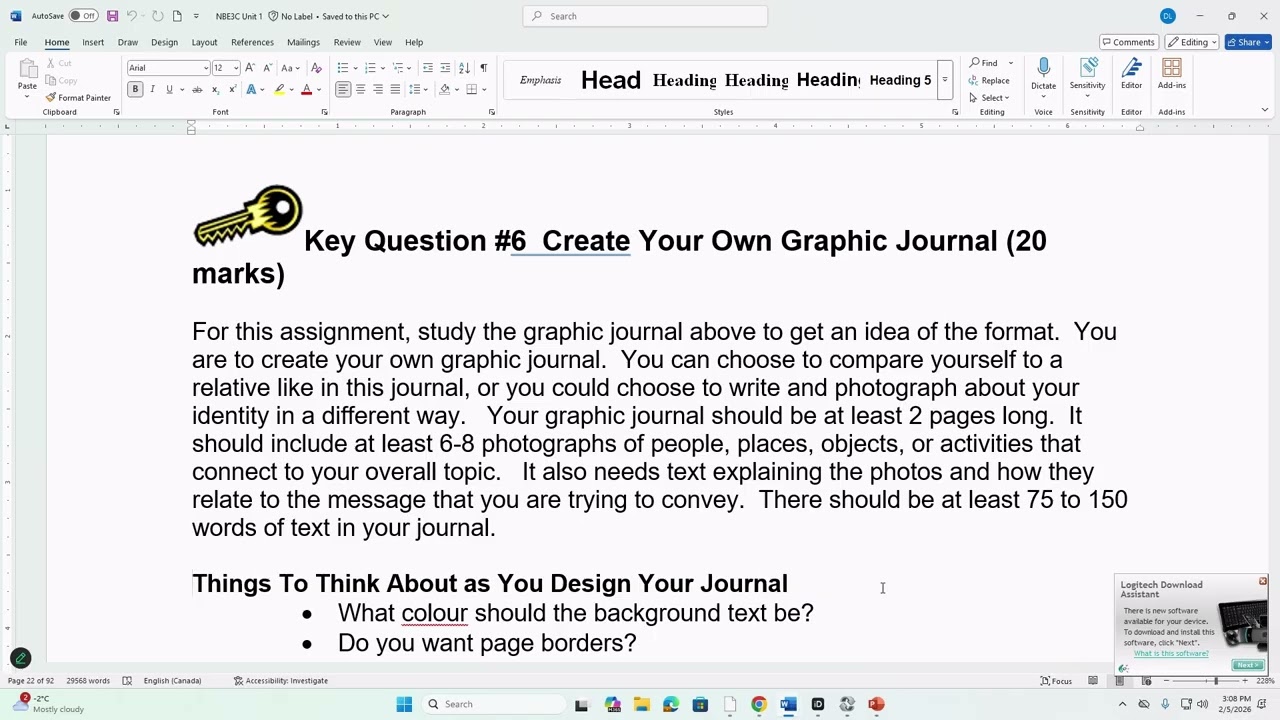1280x720 pixels.
Task: Click Next in Logitech Download Assistant
Action: coord(1247,665)
